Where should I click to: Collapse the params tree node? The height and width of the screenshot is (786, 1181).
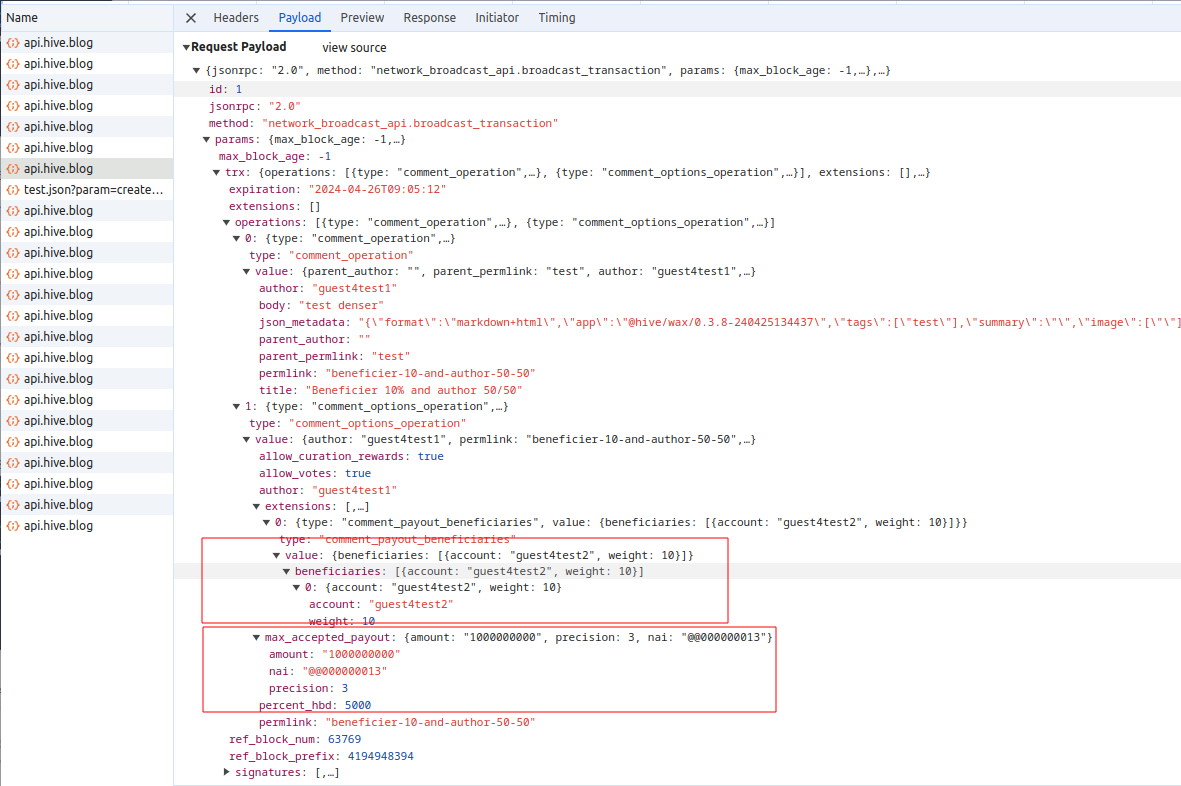point(207,140)
